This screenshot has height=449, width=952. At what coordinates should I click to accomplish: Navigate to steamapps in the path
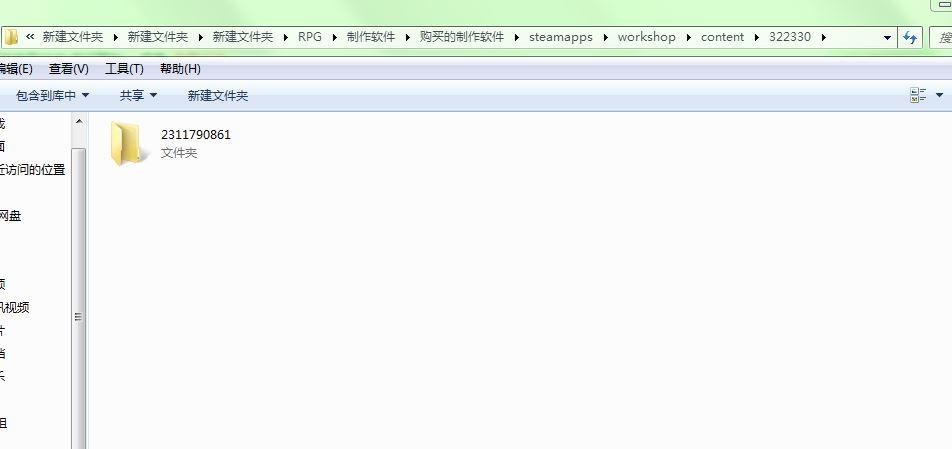(560, 36)
